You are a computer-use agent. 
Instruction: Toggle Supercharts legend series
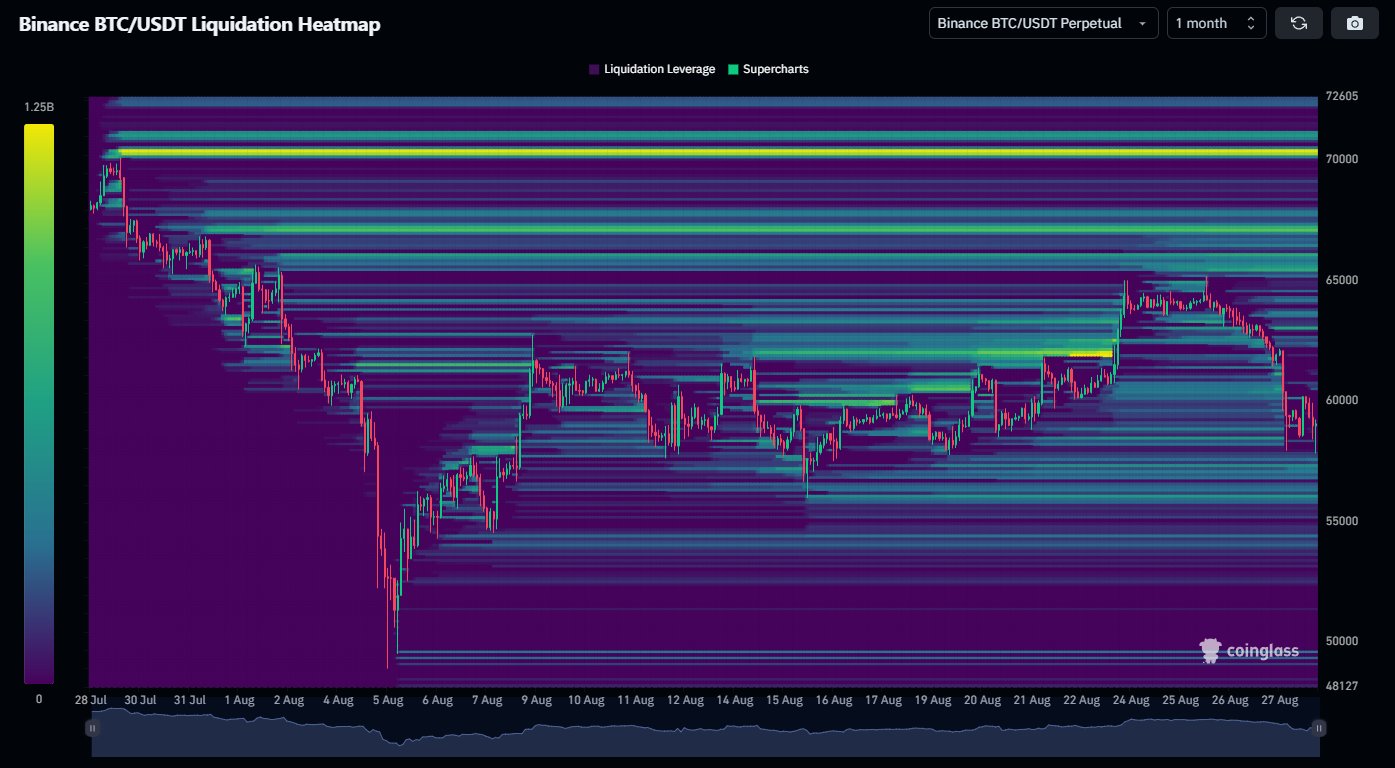[x=768, y=69]
